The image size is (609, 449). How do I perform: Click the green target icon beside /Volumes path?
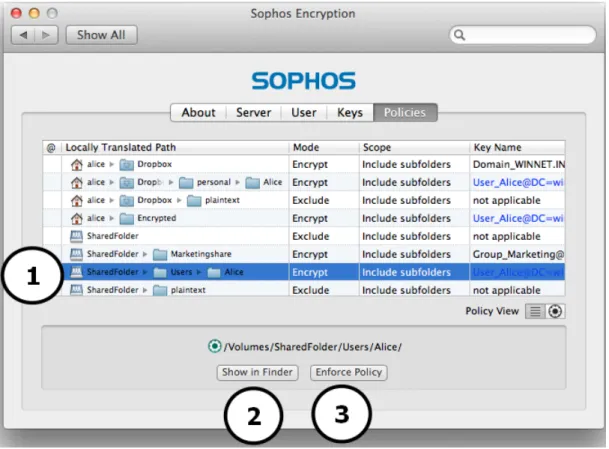pyautogui.click(x=214, y=346)
